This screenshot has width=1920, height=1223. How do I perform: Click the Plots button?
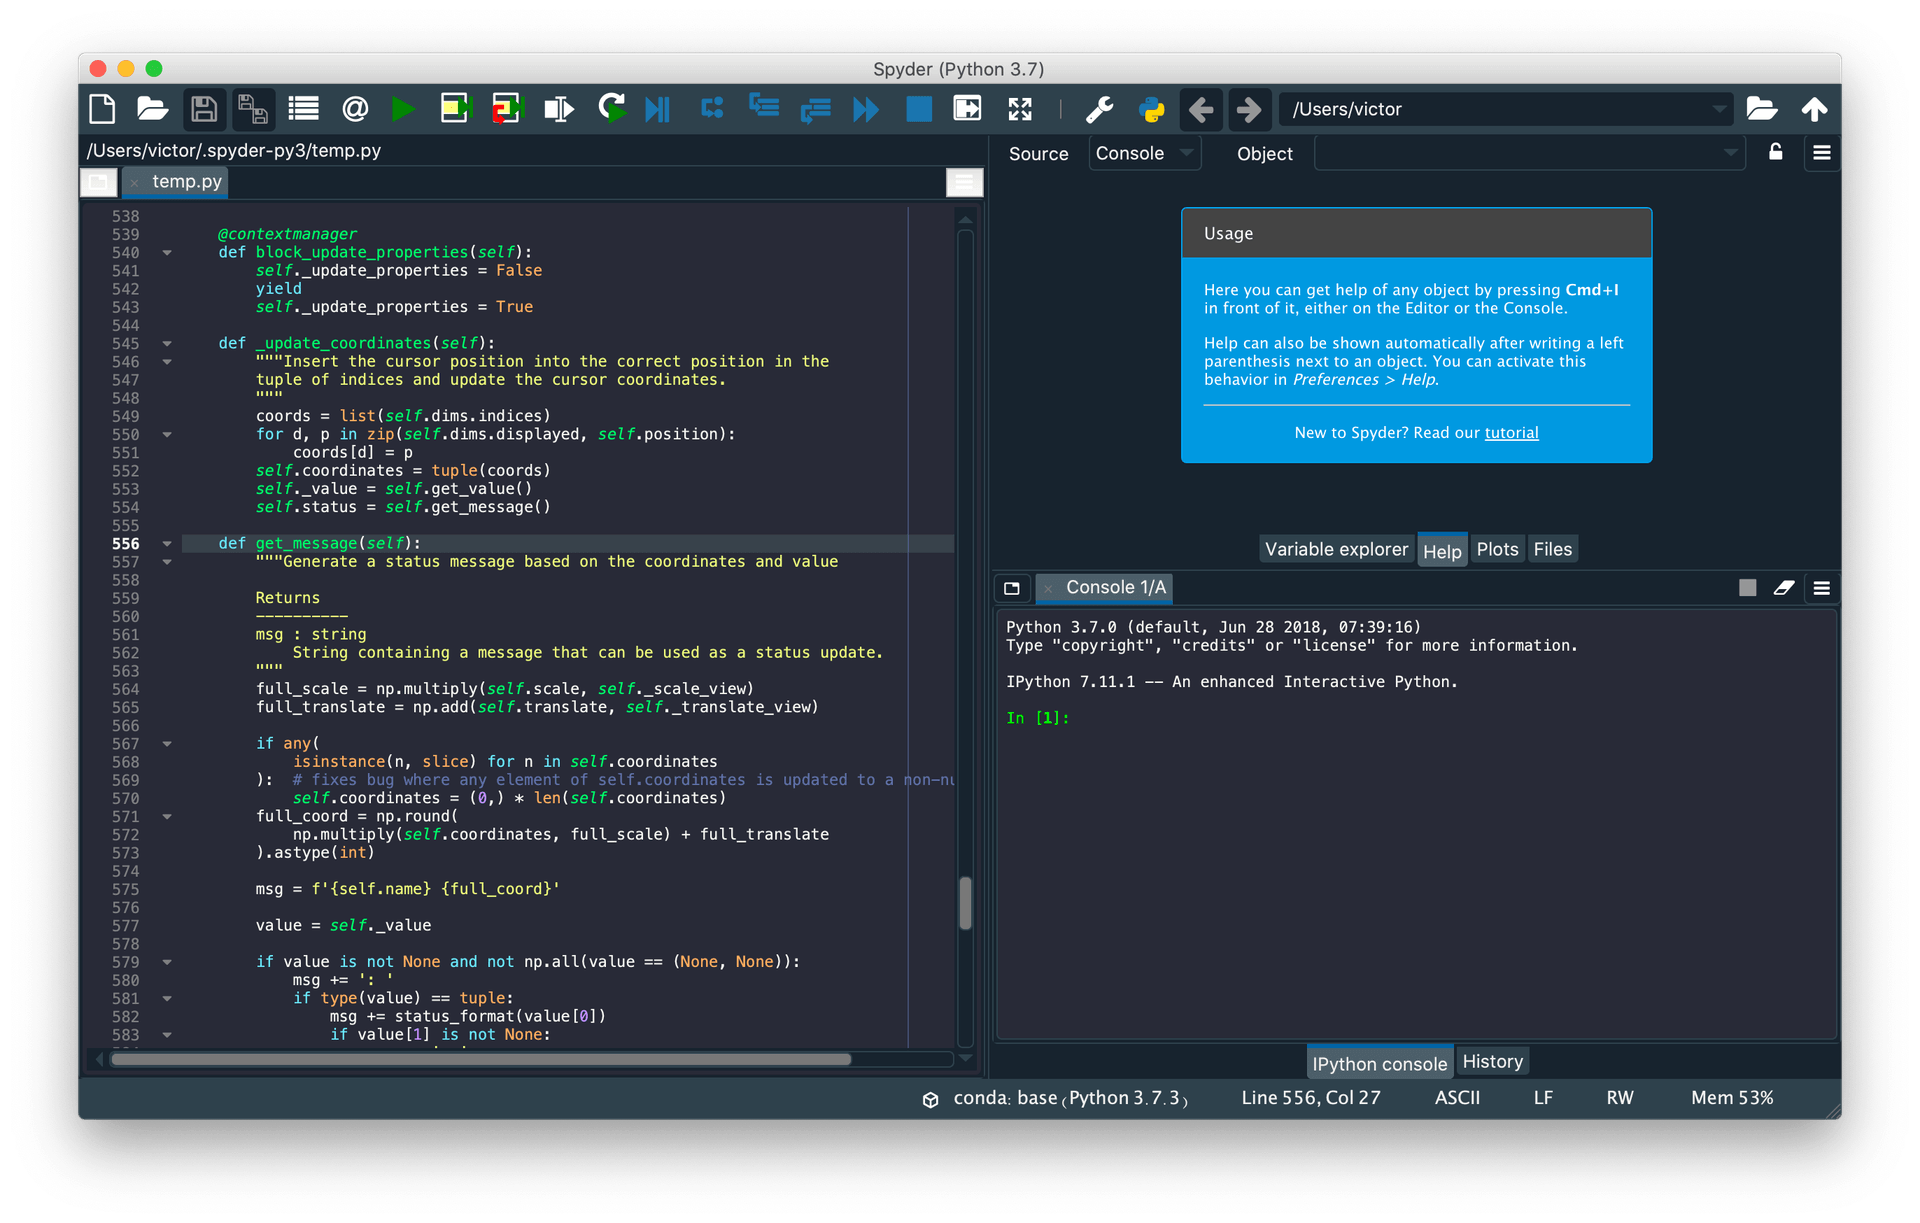pos(1497,548)
